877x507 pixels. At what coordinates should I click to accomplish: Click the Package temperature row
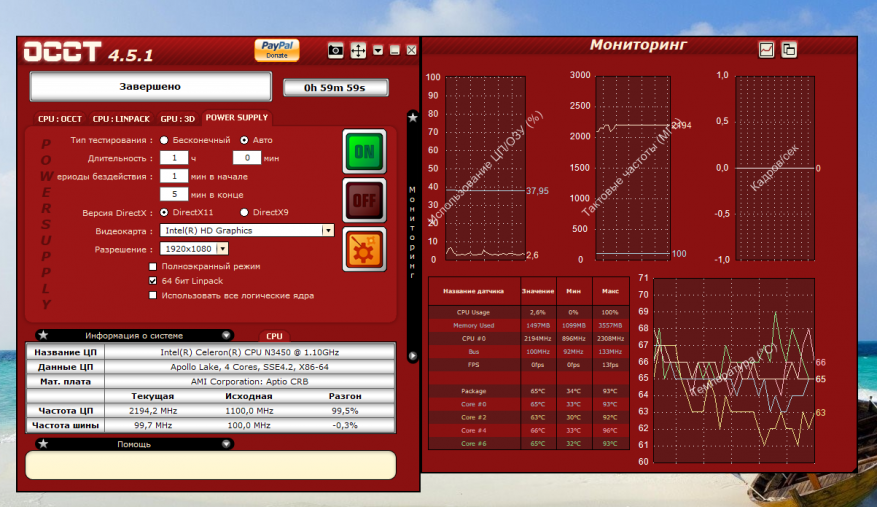(529, 391)
